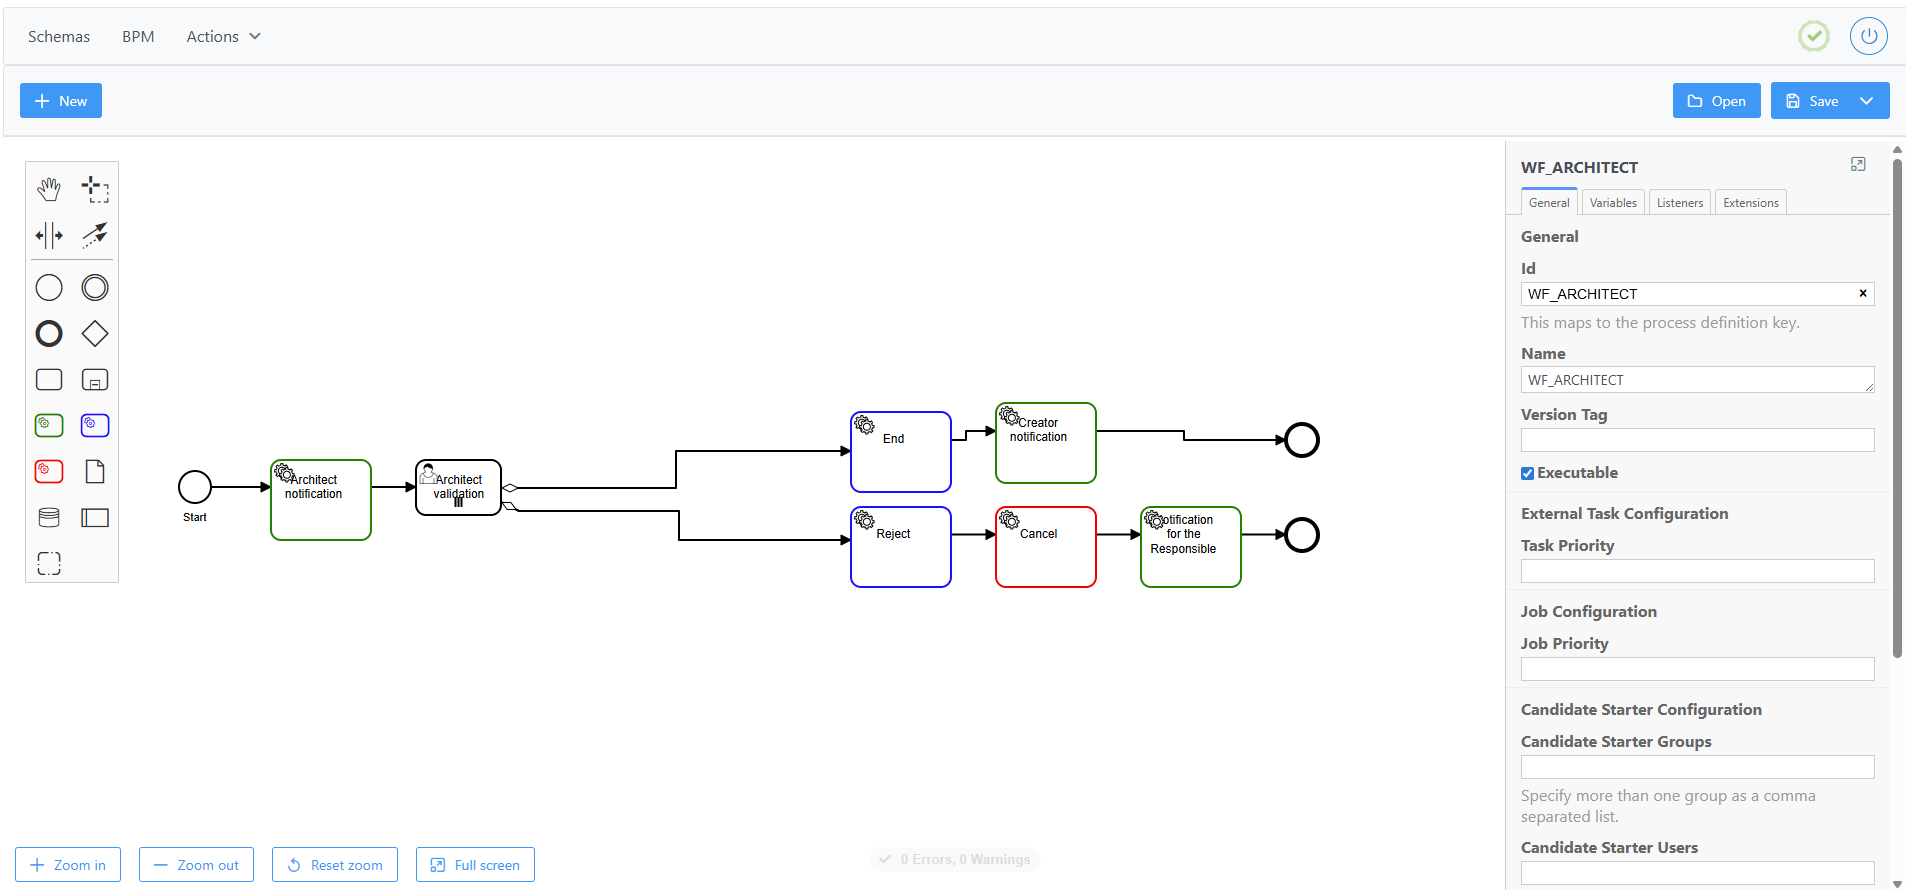The width and height of the screenshot is (1906, 890).
Task: Toggle the Executable checkbox
Action: click(1527, 473)
